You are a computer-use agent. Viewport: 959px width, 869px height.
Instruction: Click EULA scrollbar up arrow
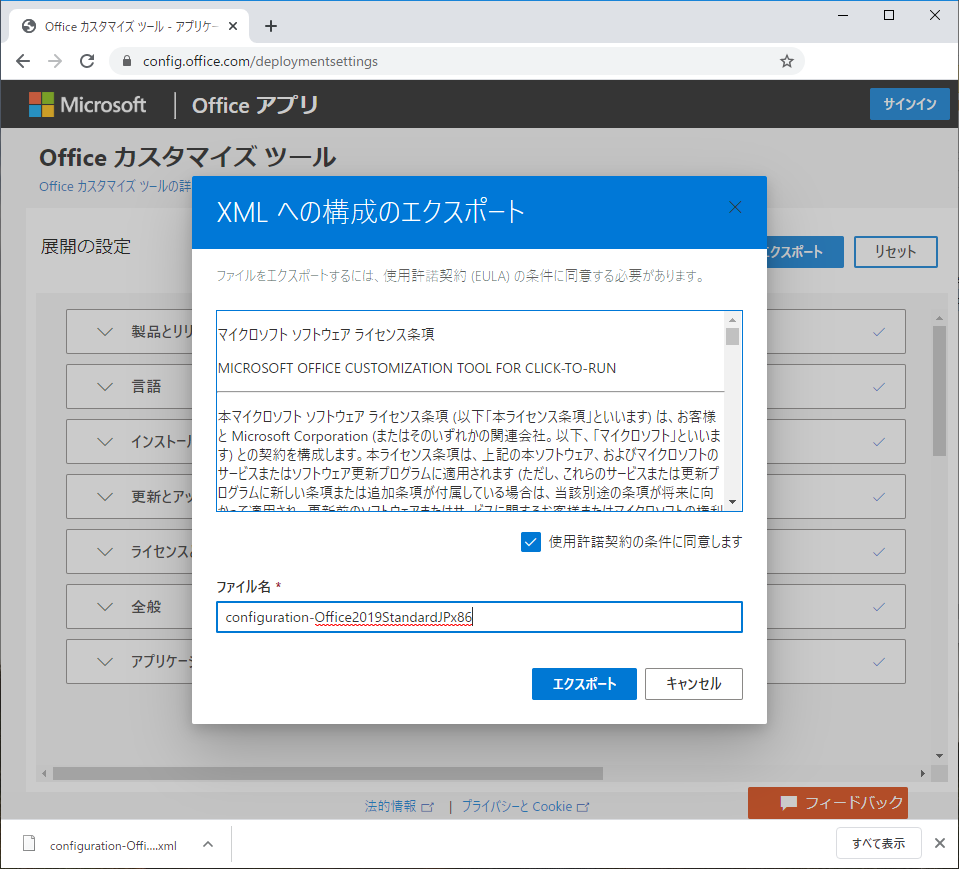[x=732, y=319]
